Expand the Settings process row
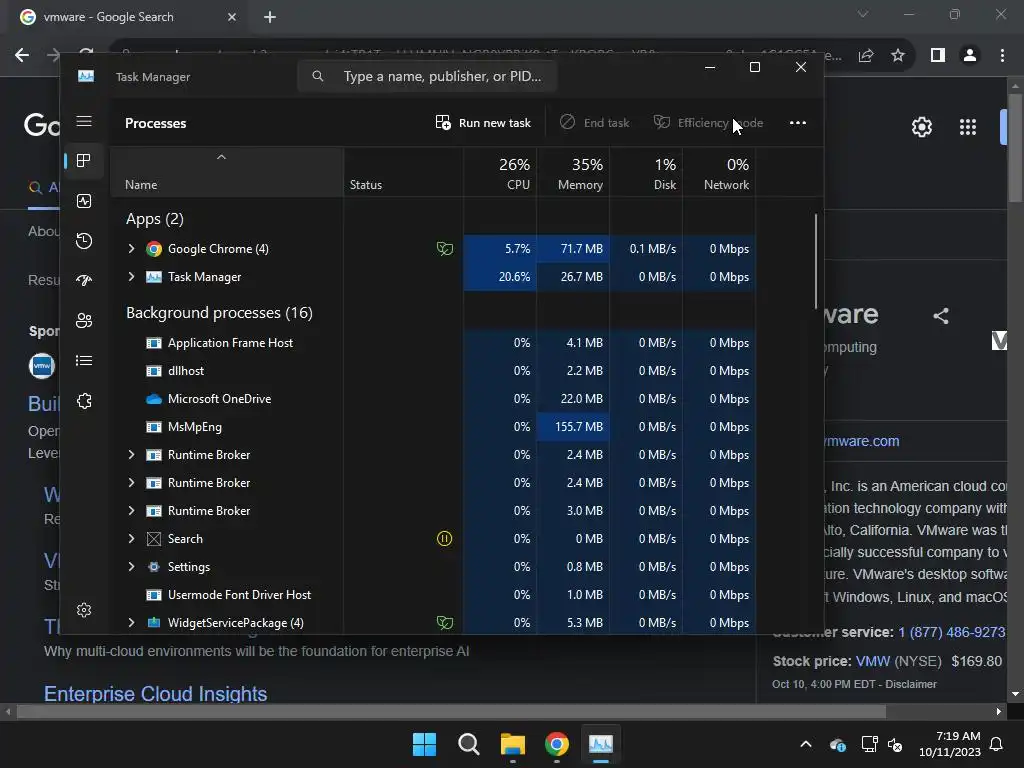 pos(131,567)
